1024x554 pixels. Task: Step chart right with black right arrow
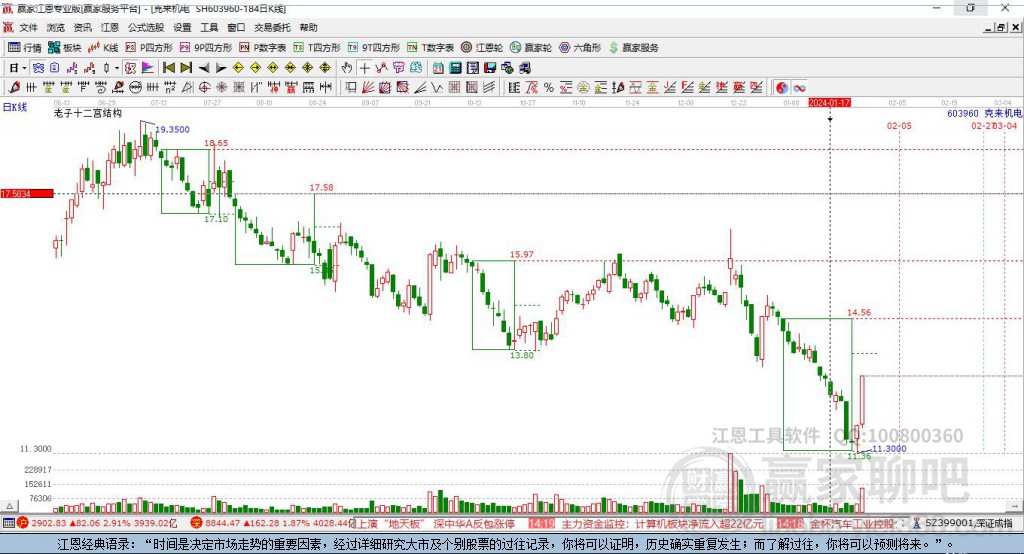pos(221,68)
